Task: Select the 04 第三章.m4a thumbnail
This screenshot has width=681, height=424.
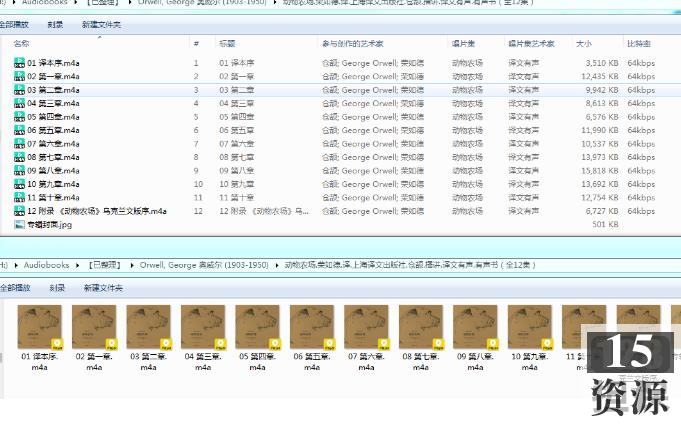Action: tap(203, 327)
